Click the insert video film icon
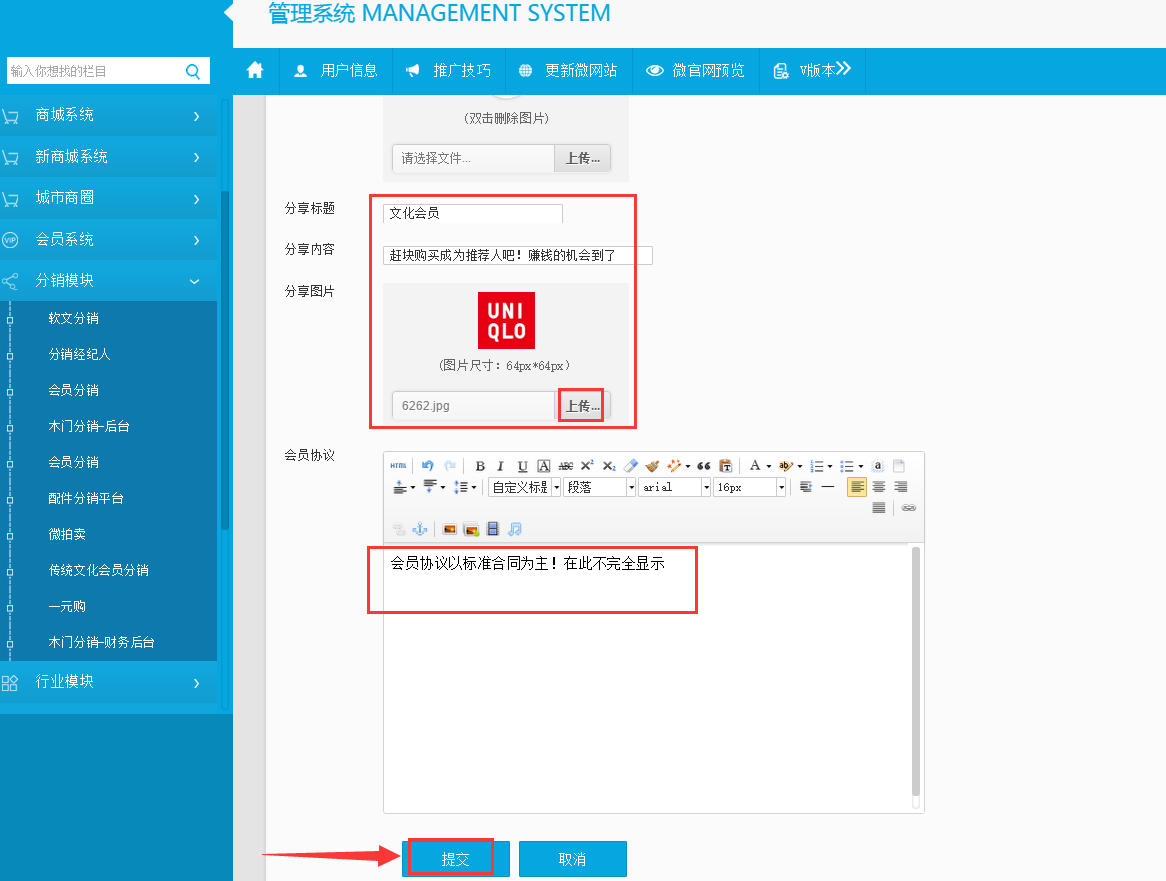The width and height of the screenshot is (1166, 881). 492,529
